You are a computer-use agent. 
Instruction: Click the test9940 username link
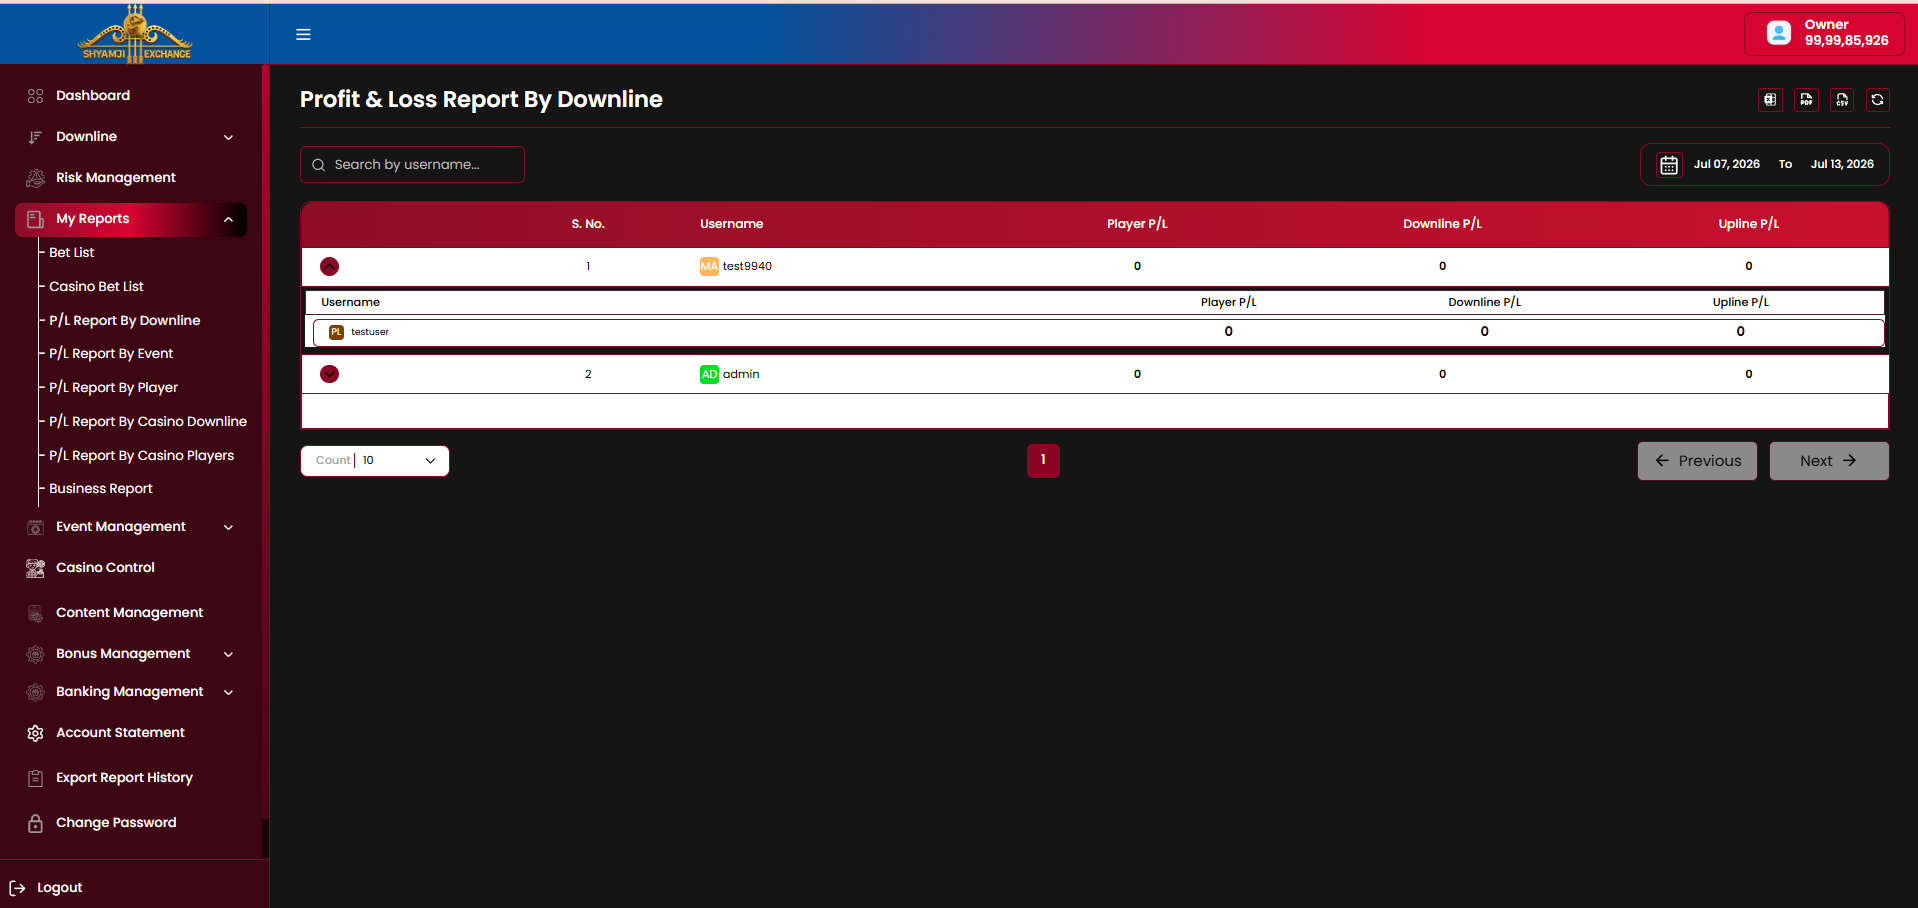coord(747,266)
